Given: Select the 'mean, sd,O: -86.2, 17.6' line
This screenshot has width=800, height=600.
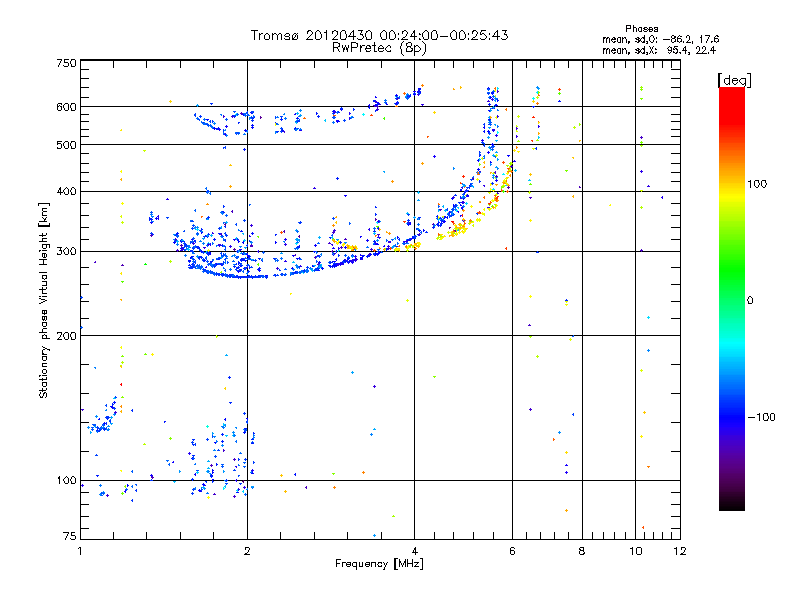Looking at the screenshot, I should coord(661,39).
